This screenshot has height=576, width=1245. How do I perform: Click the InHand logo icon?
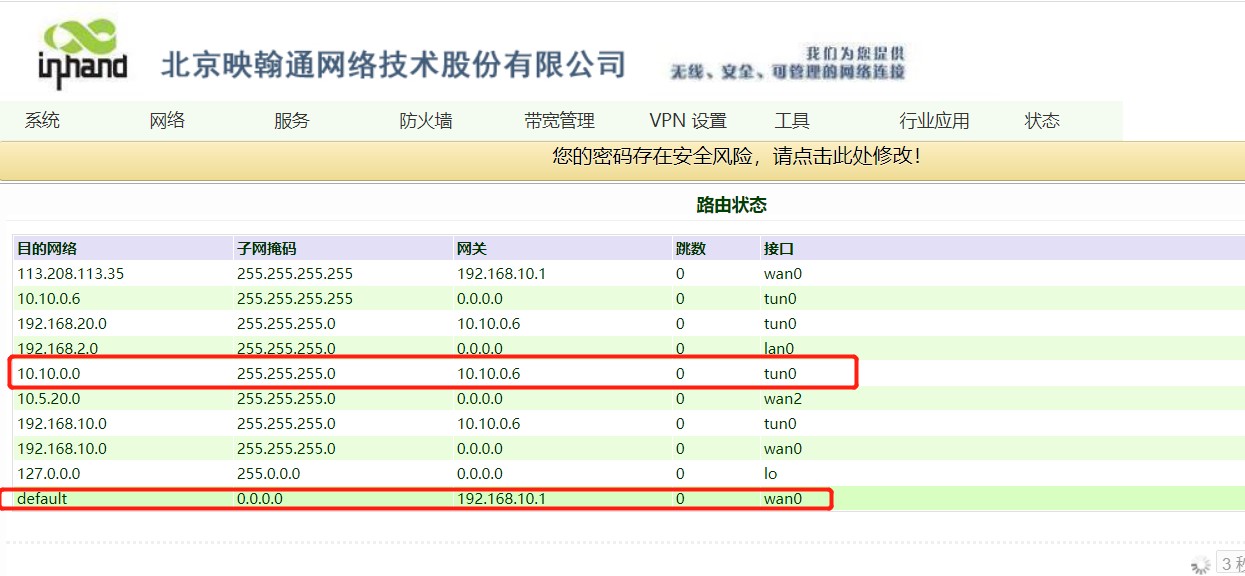click(83, 55)
